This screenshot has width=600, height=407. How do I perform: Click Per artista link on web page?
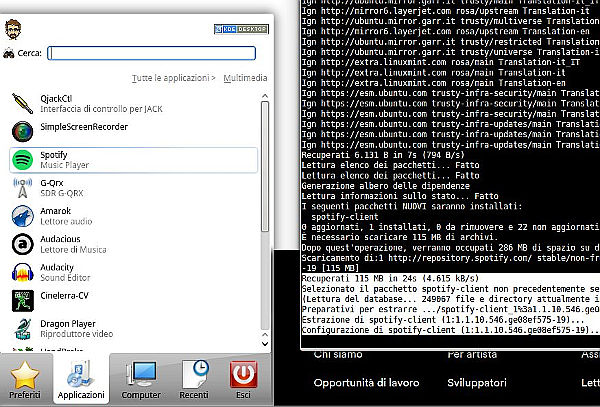click(x=472, y=355)
